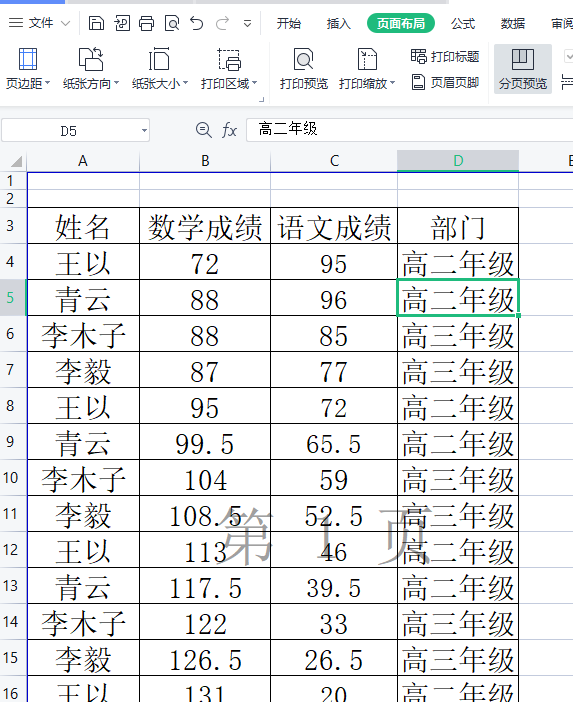Click the 页眉页脚 header footer button
Image resolution: width=573 pixels, height=702 pixels.
pyautogui.click(x=445, y=82)
